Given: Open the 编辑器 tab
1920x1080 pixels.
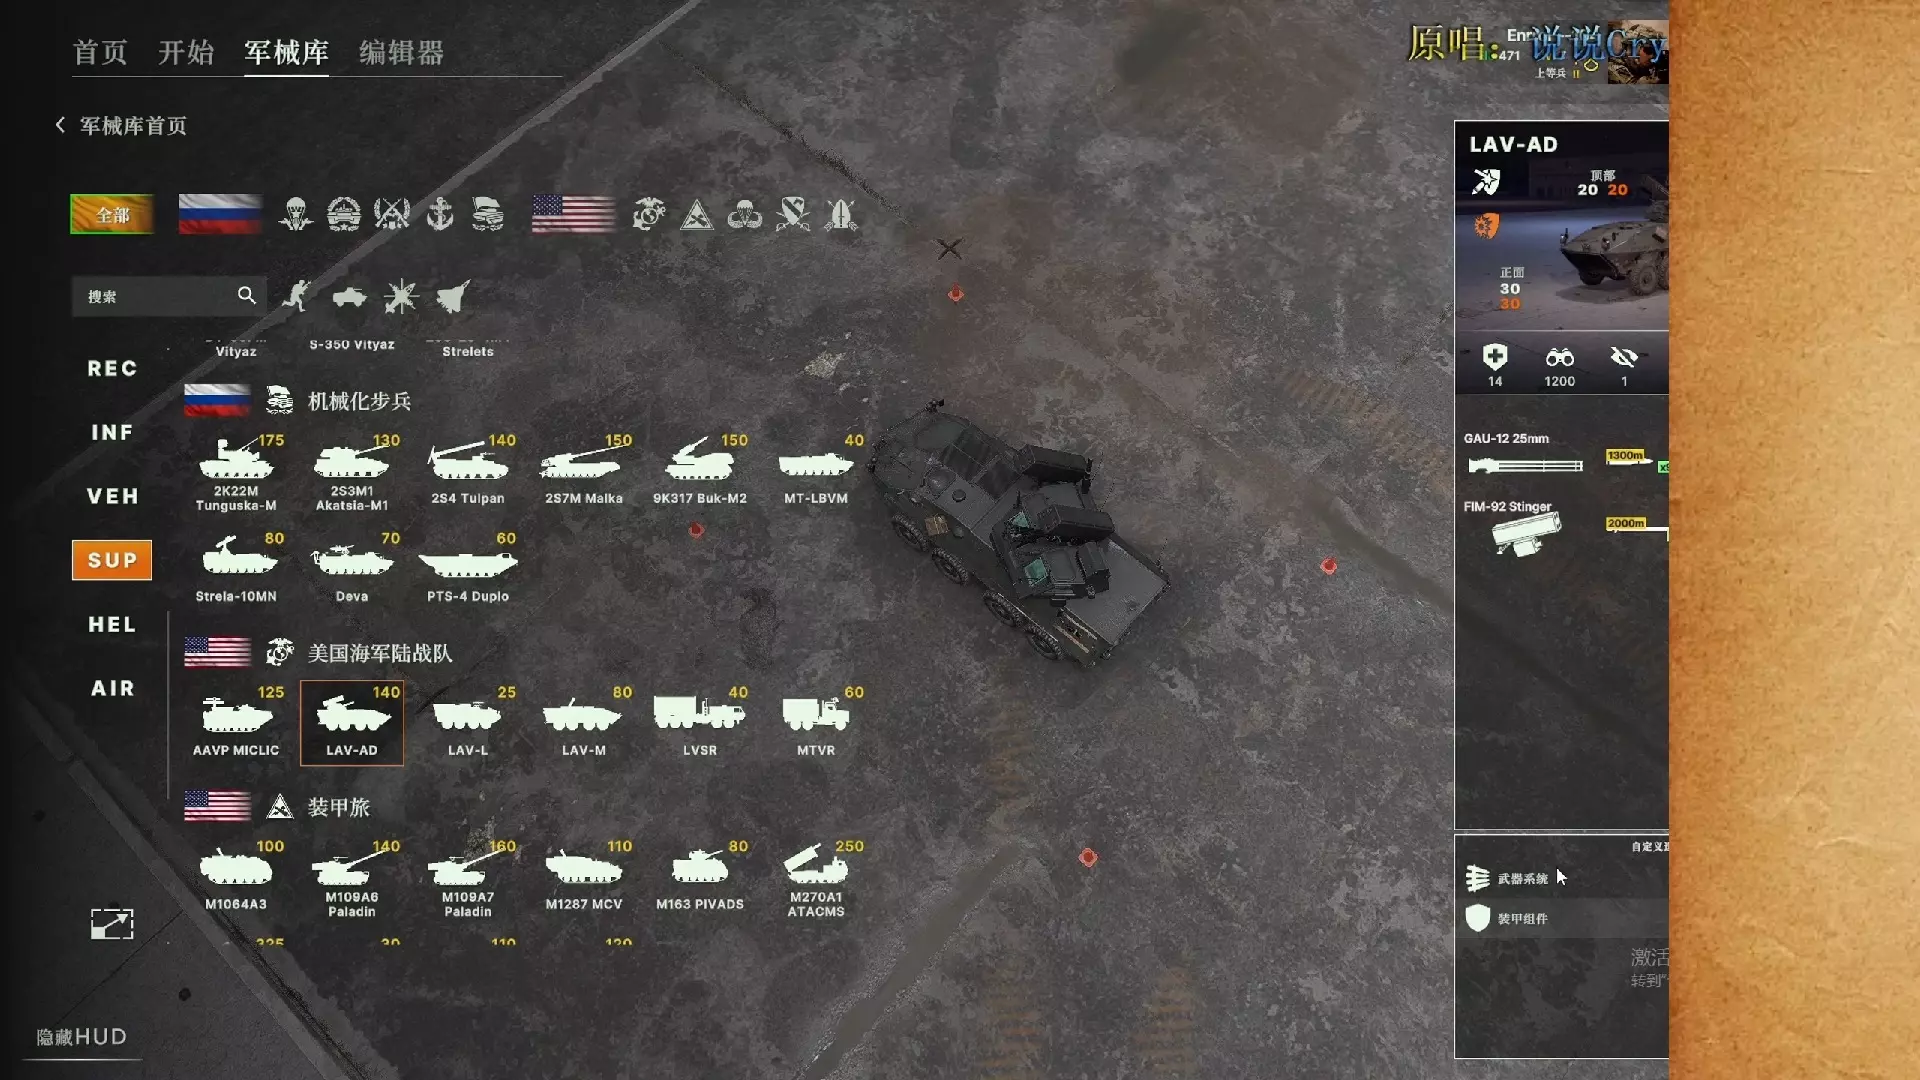Looking at the screenshot, I should [x=402, y=52].
